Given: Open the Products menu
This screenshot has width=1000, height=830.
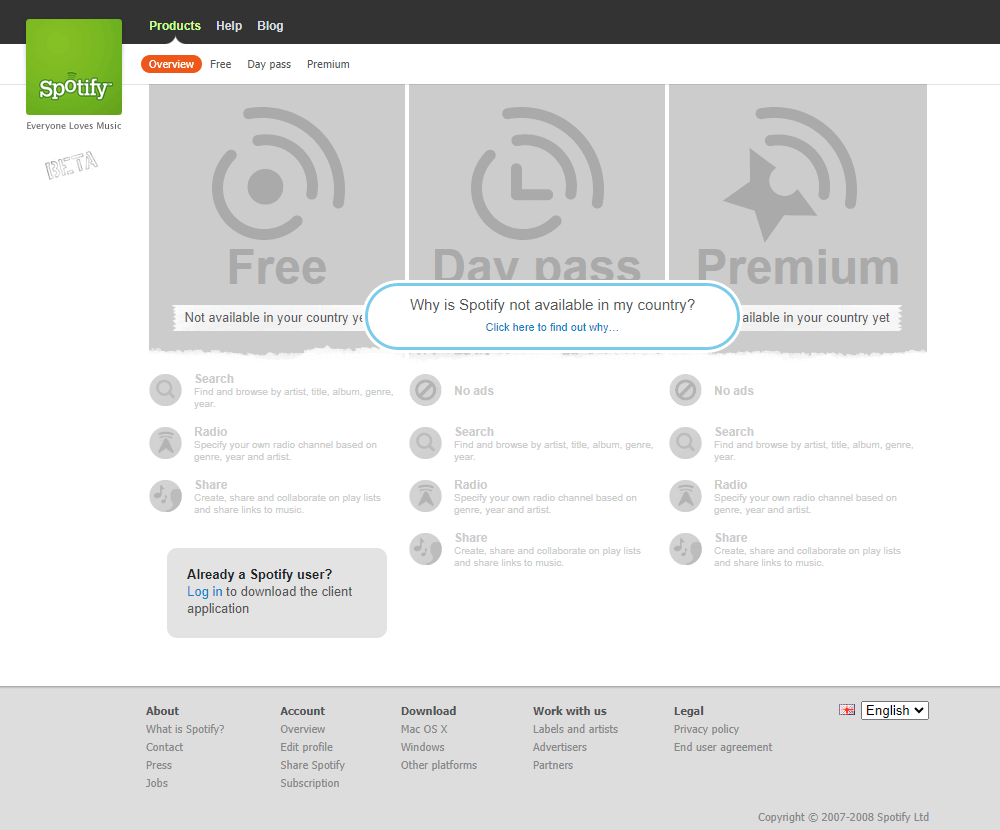Looking at the screenshot, I should point(175,26).
